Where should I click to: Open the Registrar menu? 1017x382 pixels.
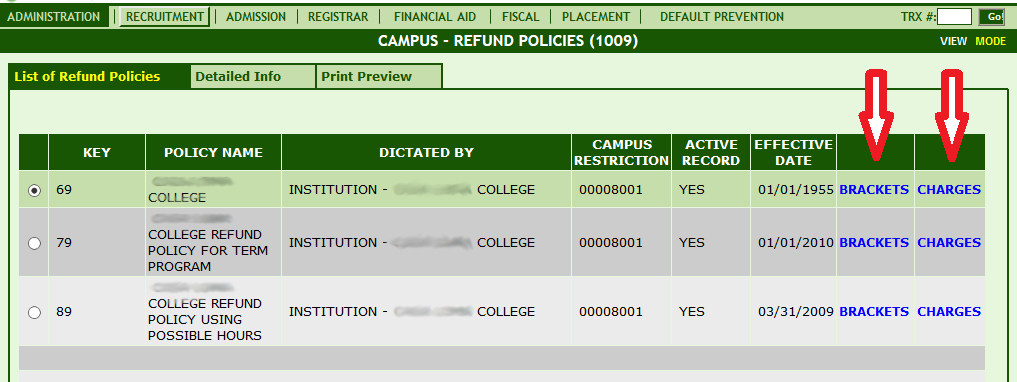338,17
